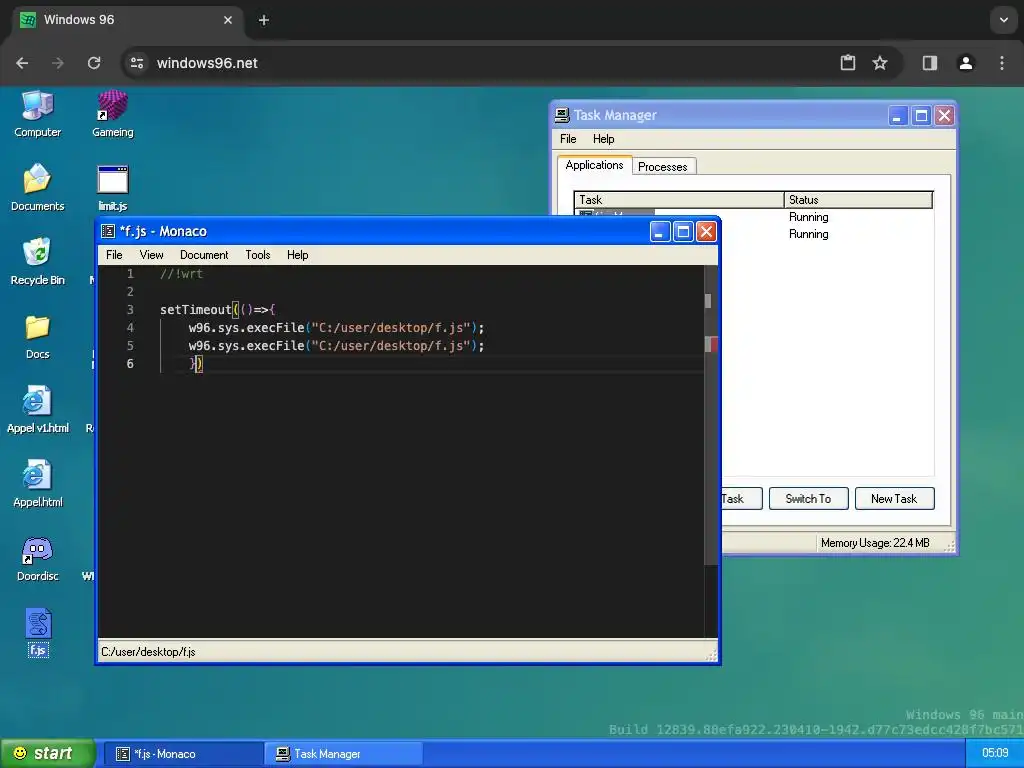Open Appel.html desktop icon
Viewport: 1024px width, 768px height.
coord(37,483)
